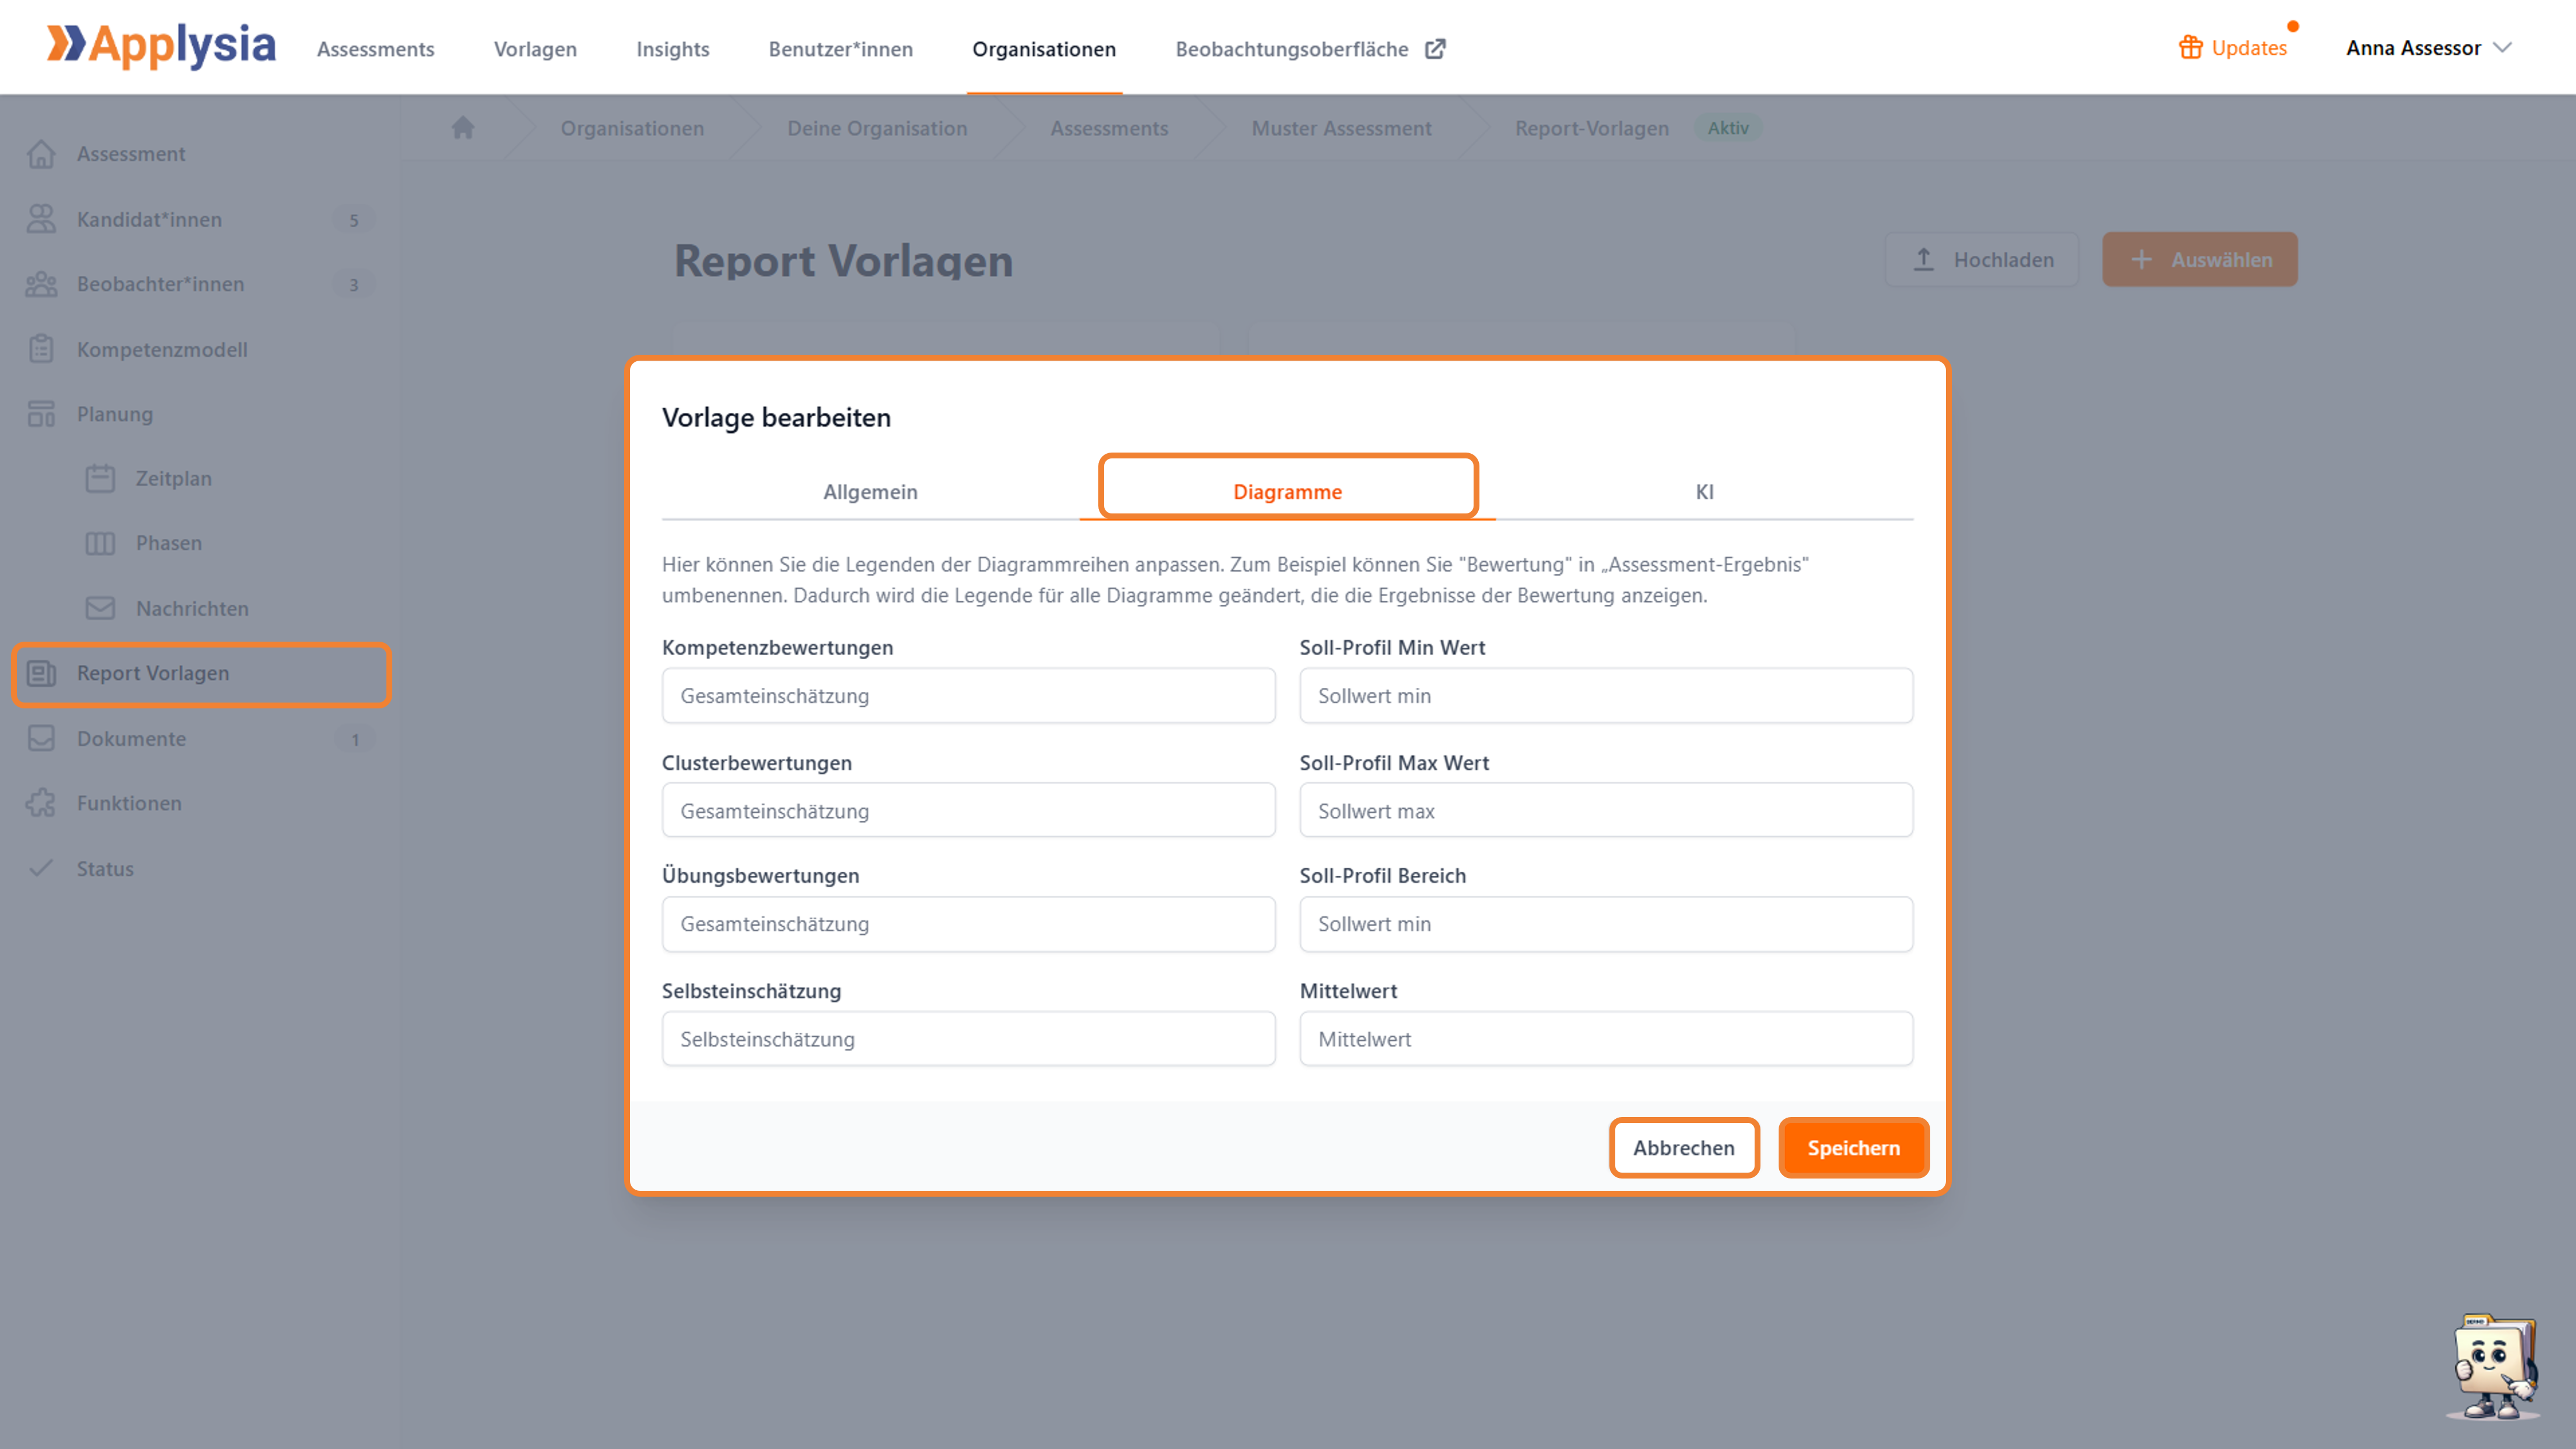
Task: Switch to the KI tab
Action: pyautogui.click(x=1704, y=491)
